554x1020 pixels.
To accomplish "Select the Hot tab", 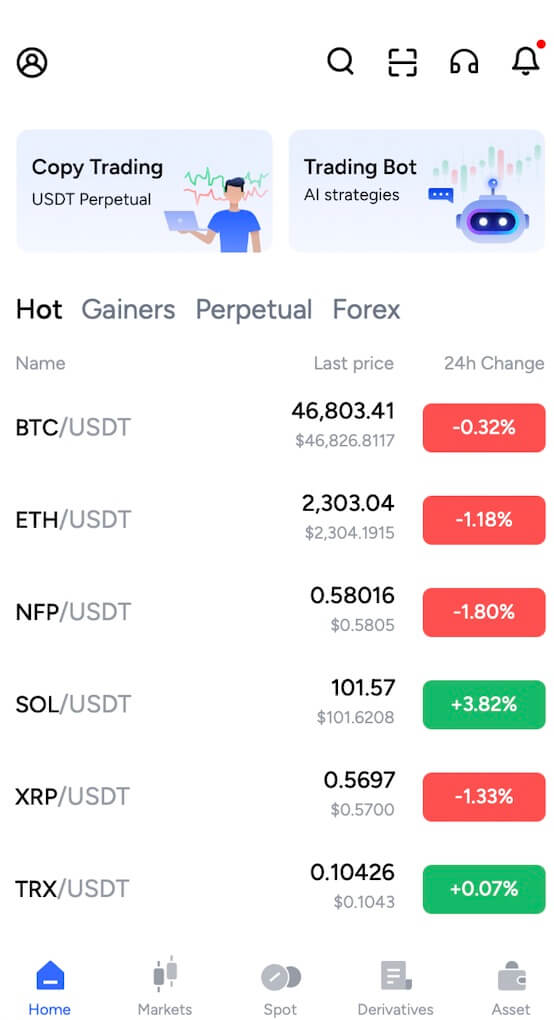I will point(39,310).
